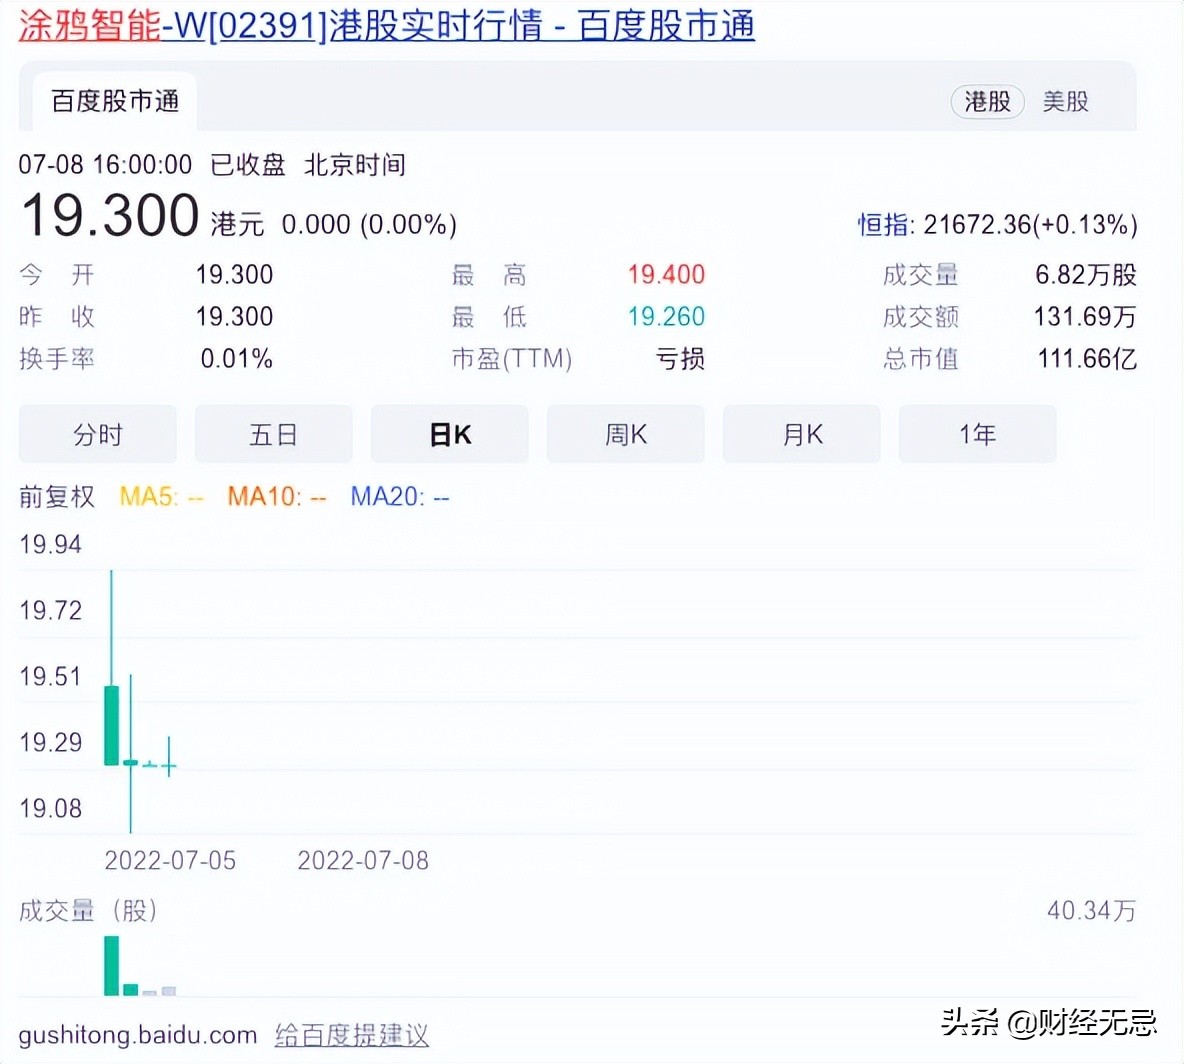
Task: Click the gushitong.baidu.com source URL
Action: coord(137,1035)
